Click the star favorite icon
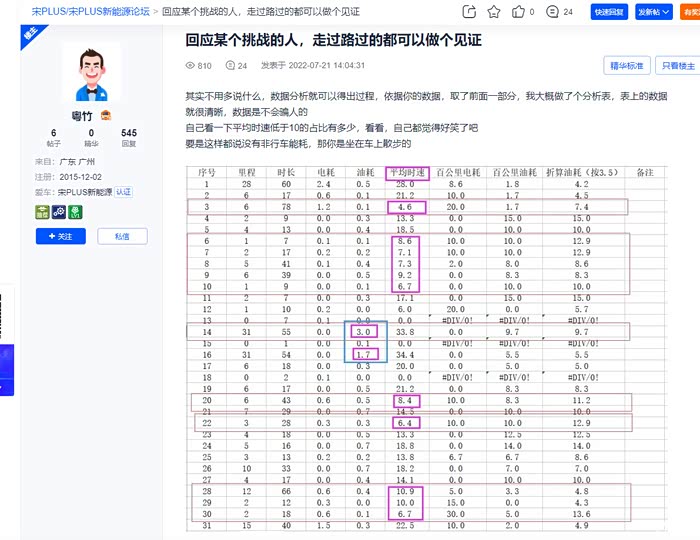The image size is (700, 540). click(x=494, y=12)
